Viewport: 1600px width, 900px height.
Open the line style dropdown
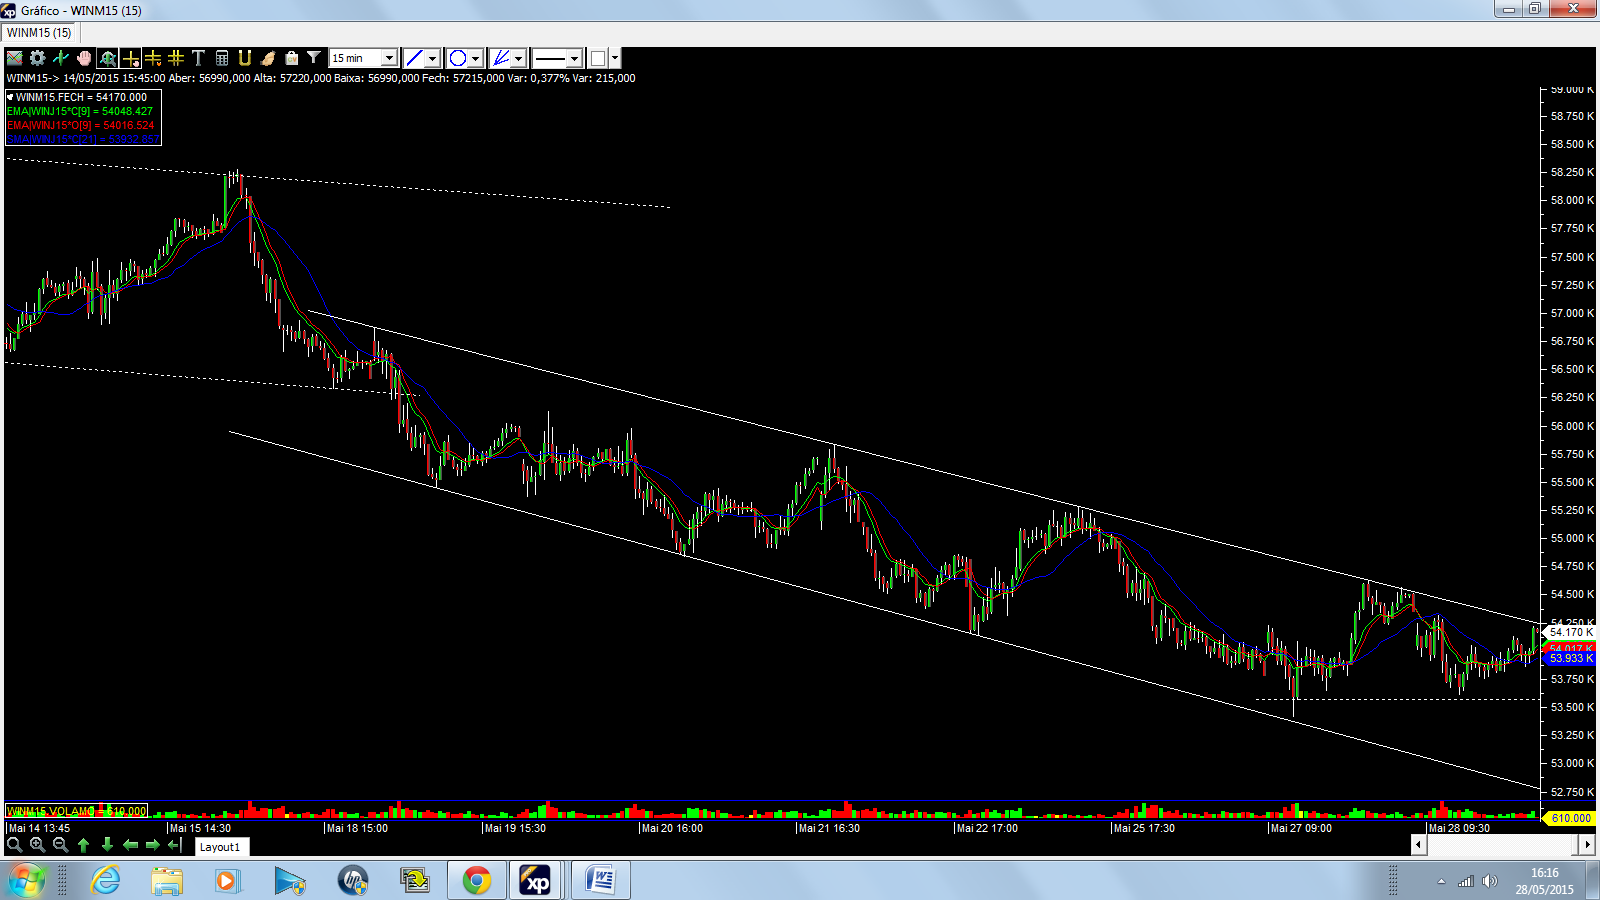[x=557, y=58]
